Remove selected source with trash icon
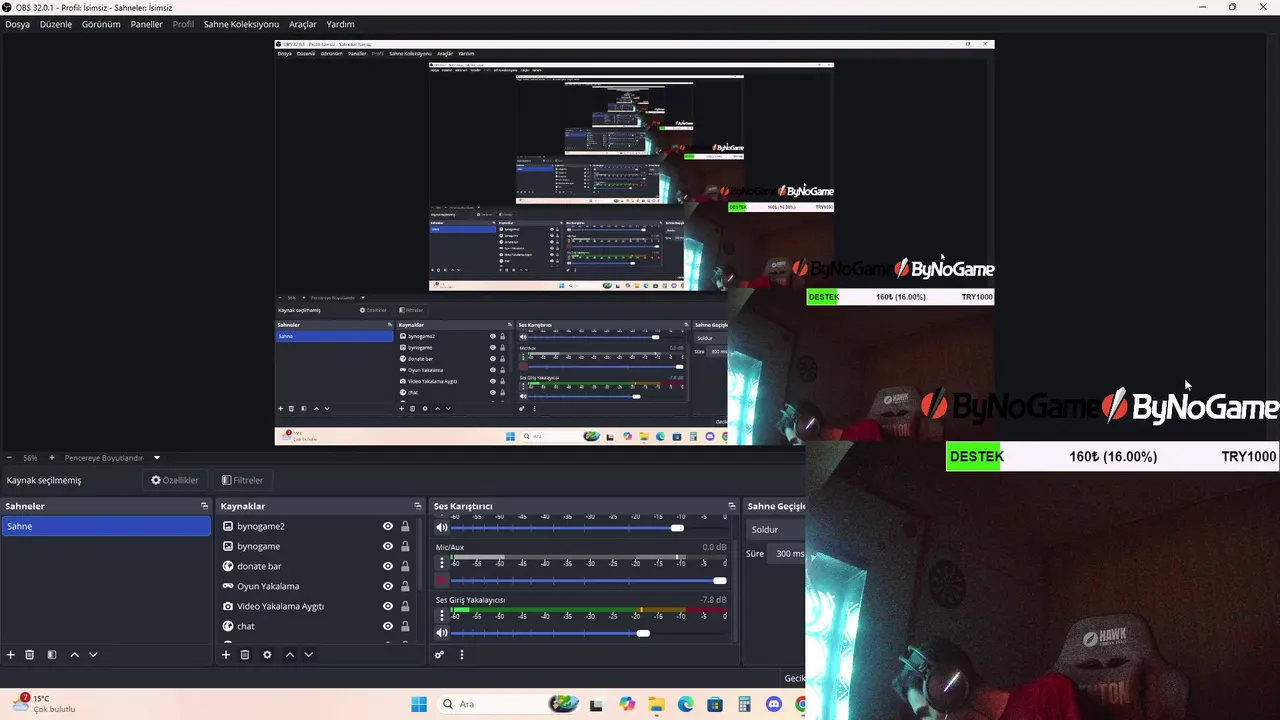Screen dimensions: 1280x720 click(245, 655)
